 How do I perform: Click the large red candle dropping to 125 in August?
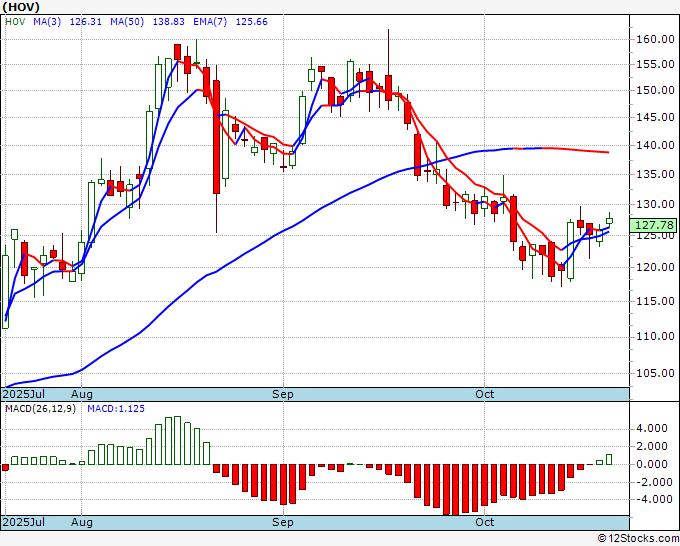coord(216,137)
